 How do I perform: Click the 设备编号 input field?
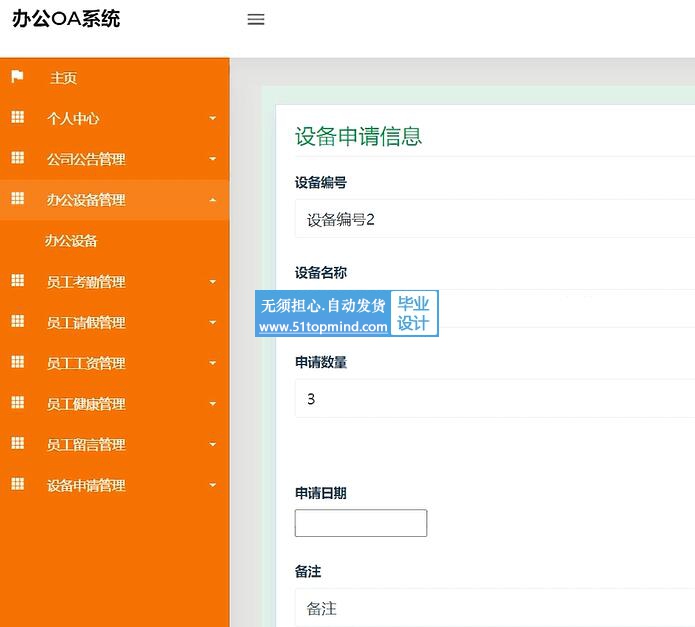point(495,219)
